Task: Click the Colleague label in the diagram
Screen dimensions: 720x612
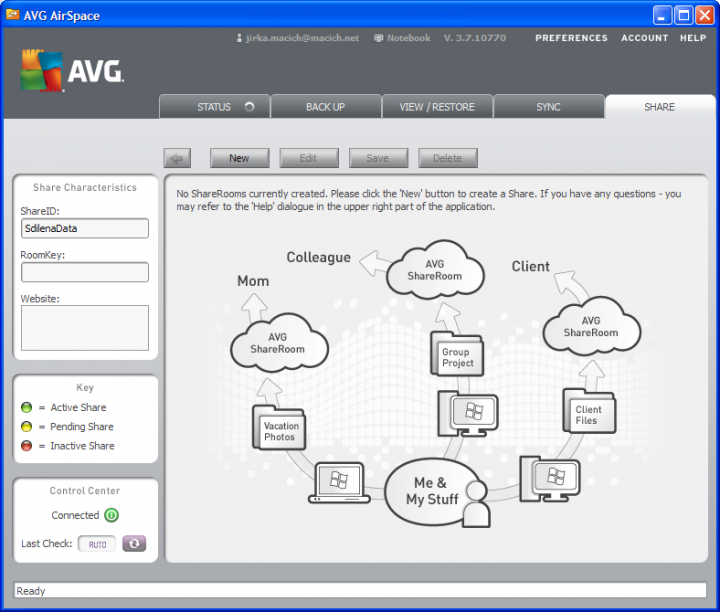Action: pyautogui.click(x=319, y=257)
